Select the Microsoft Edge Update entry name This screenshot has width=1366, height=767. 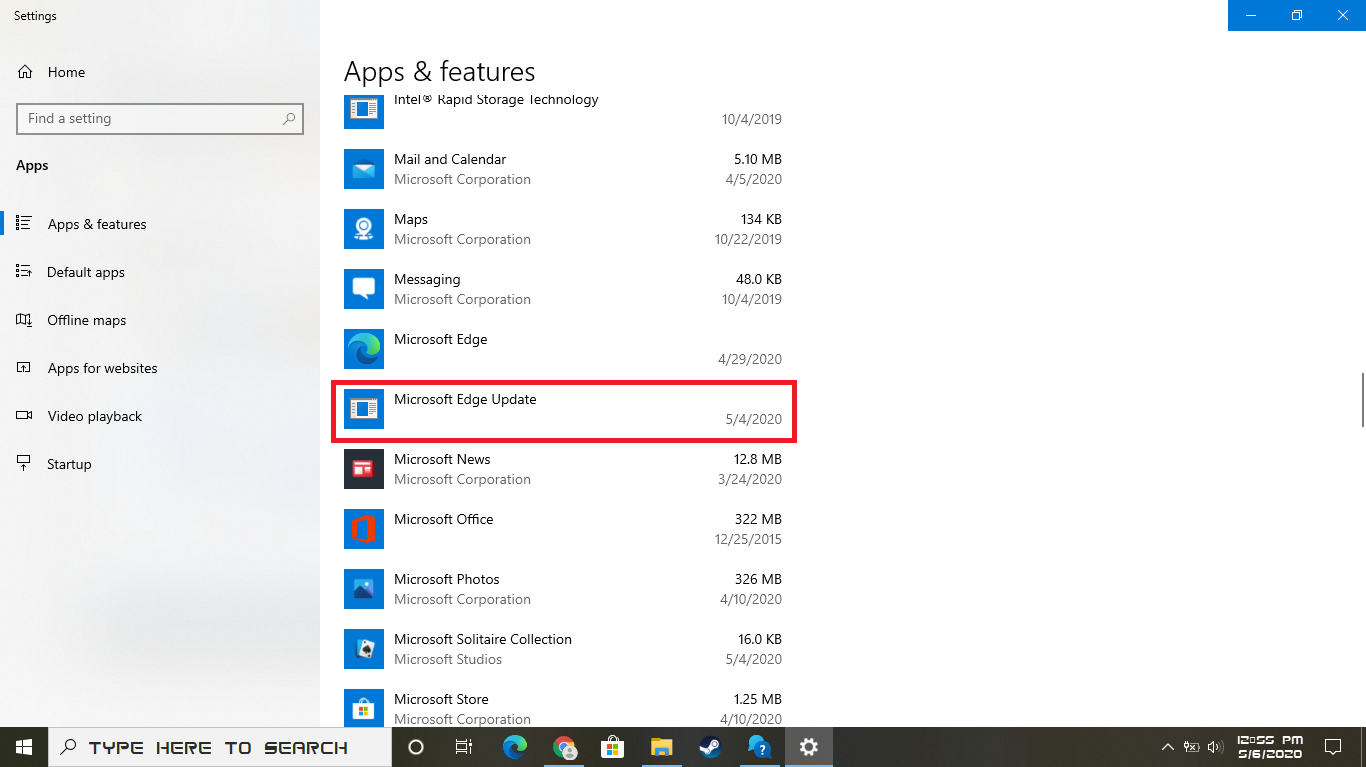click(465, 399)
